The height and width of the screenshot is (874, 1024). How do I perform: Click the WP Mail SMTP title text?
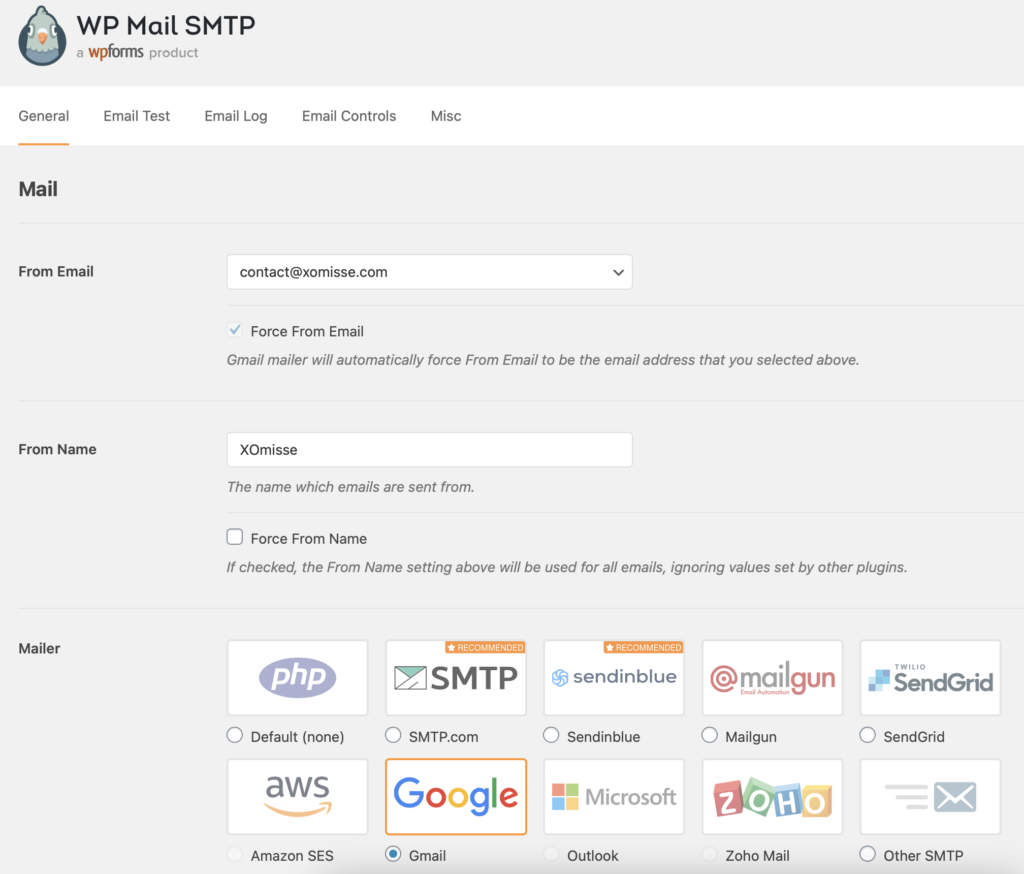tap(166, 25)
